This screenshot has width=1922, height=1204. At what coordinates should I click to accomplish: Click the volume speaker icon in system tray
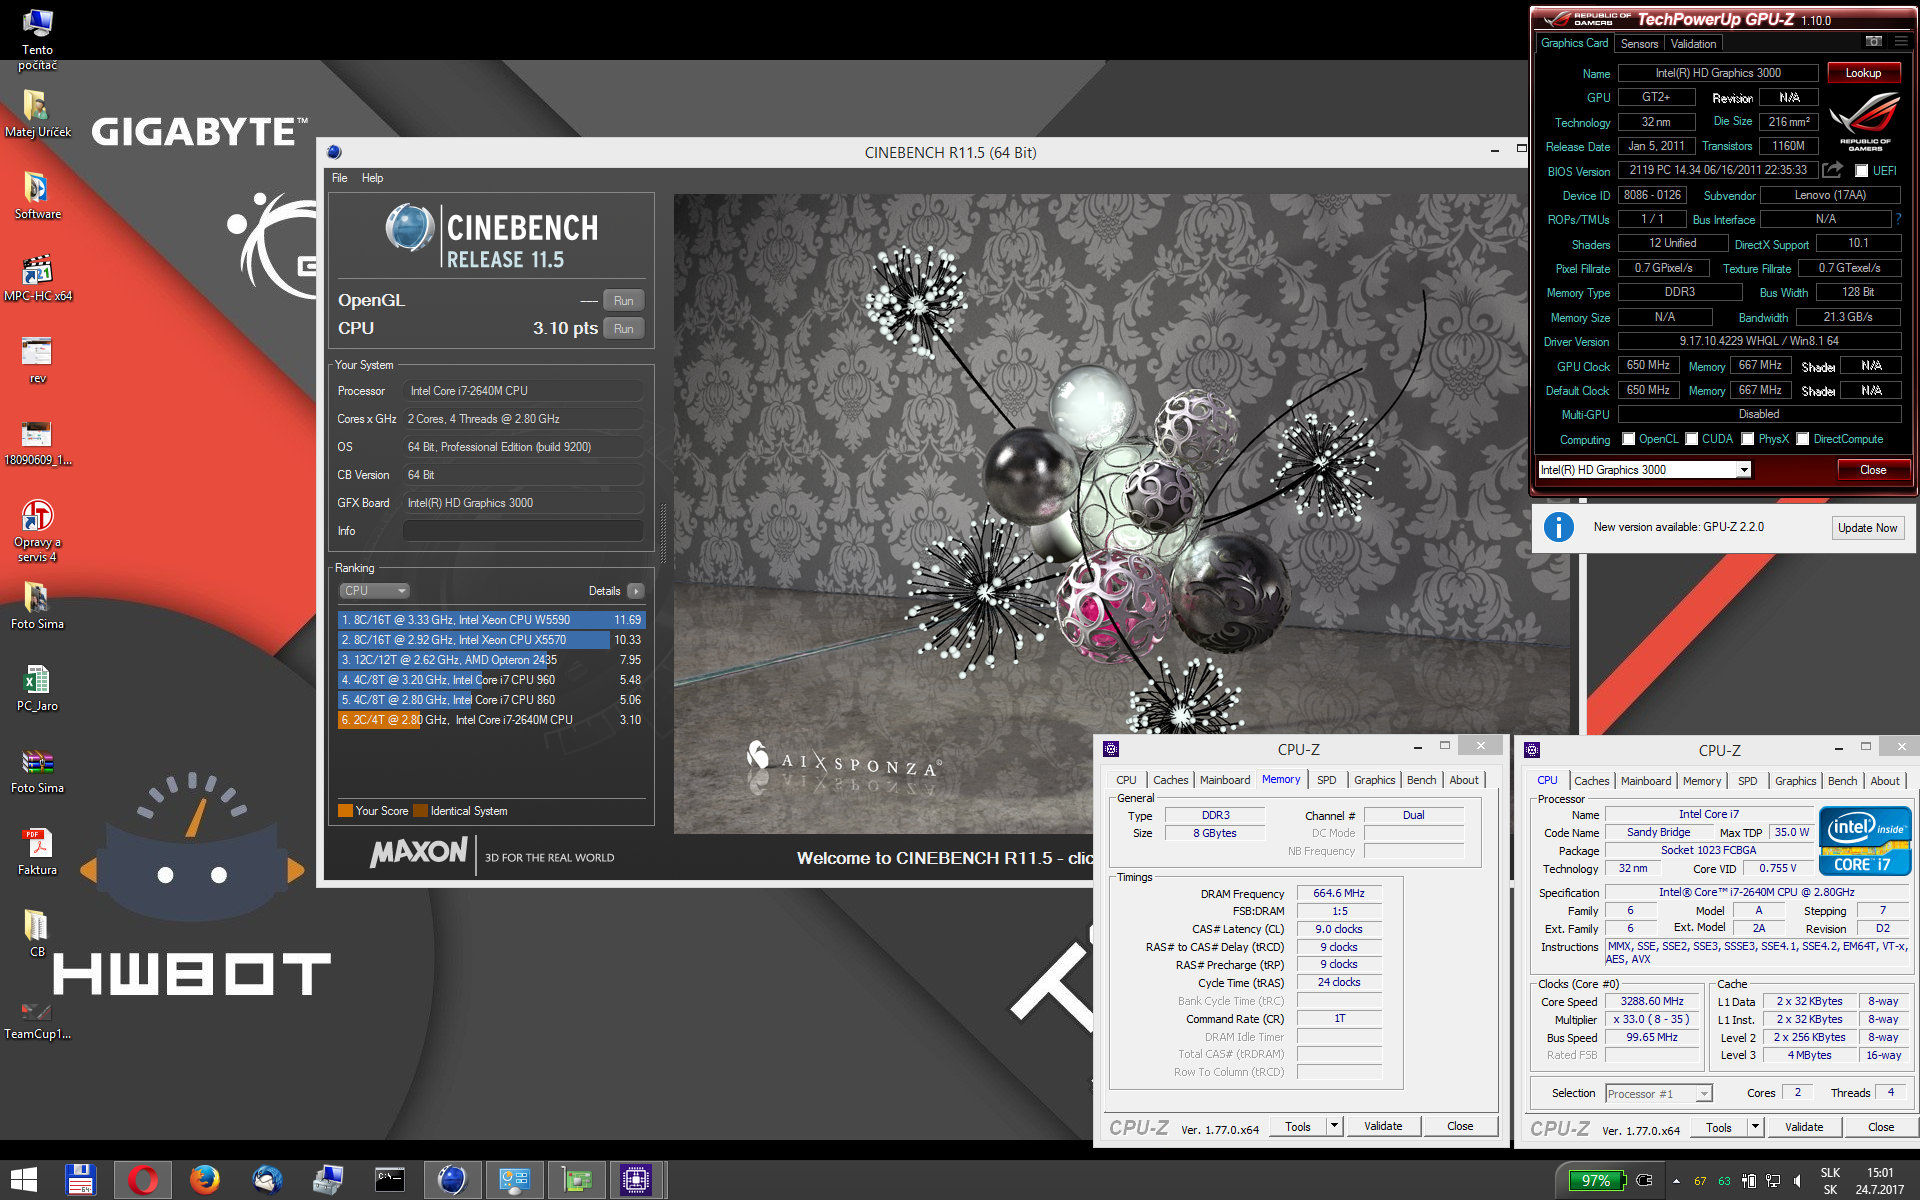(1797, 1181)
